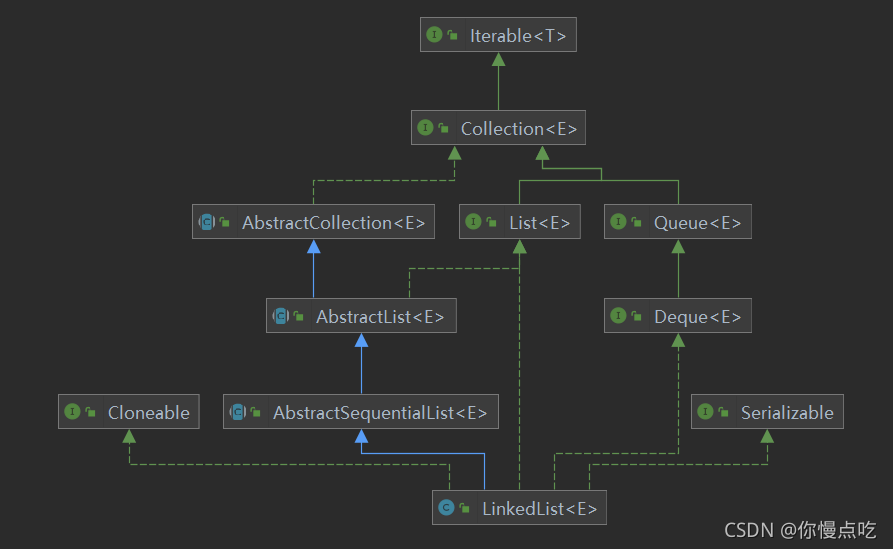
Task: Click the public lock icon on Iterable<T>
Action: pos(453,35)
